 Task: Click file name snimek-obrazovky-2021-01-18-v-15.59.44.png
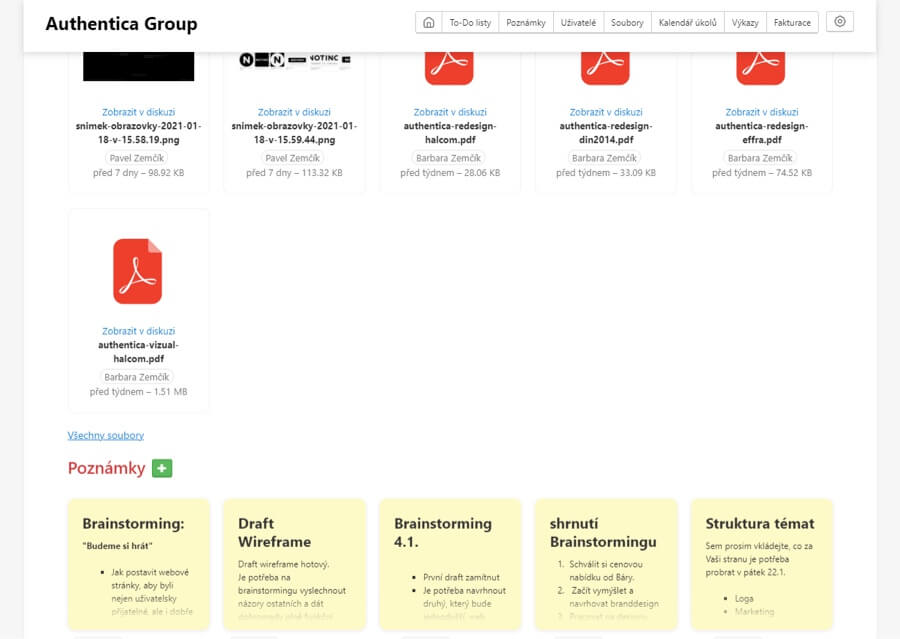294,133
